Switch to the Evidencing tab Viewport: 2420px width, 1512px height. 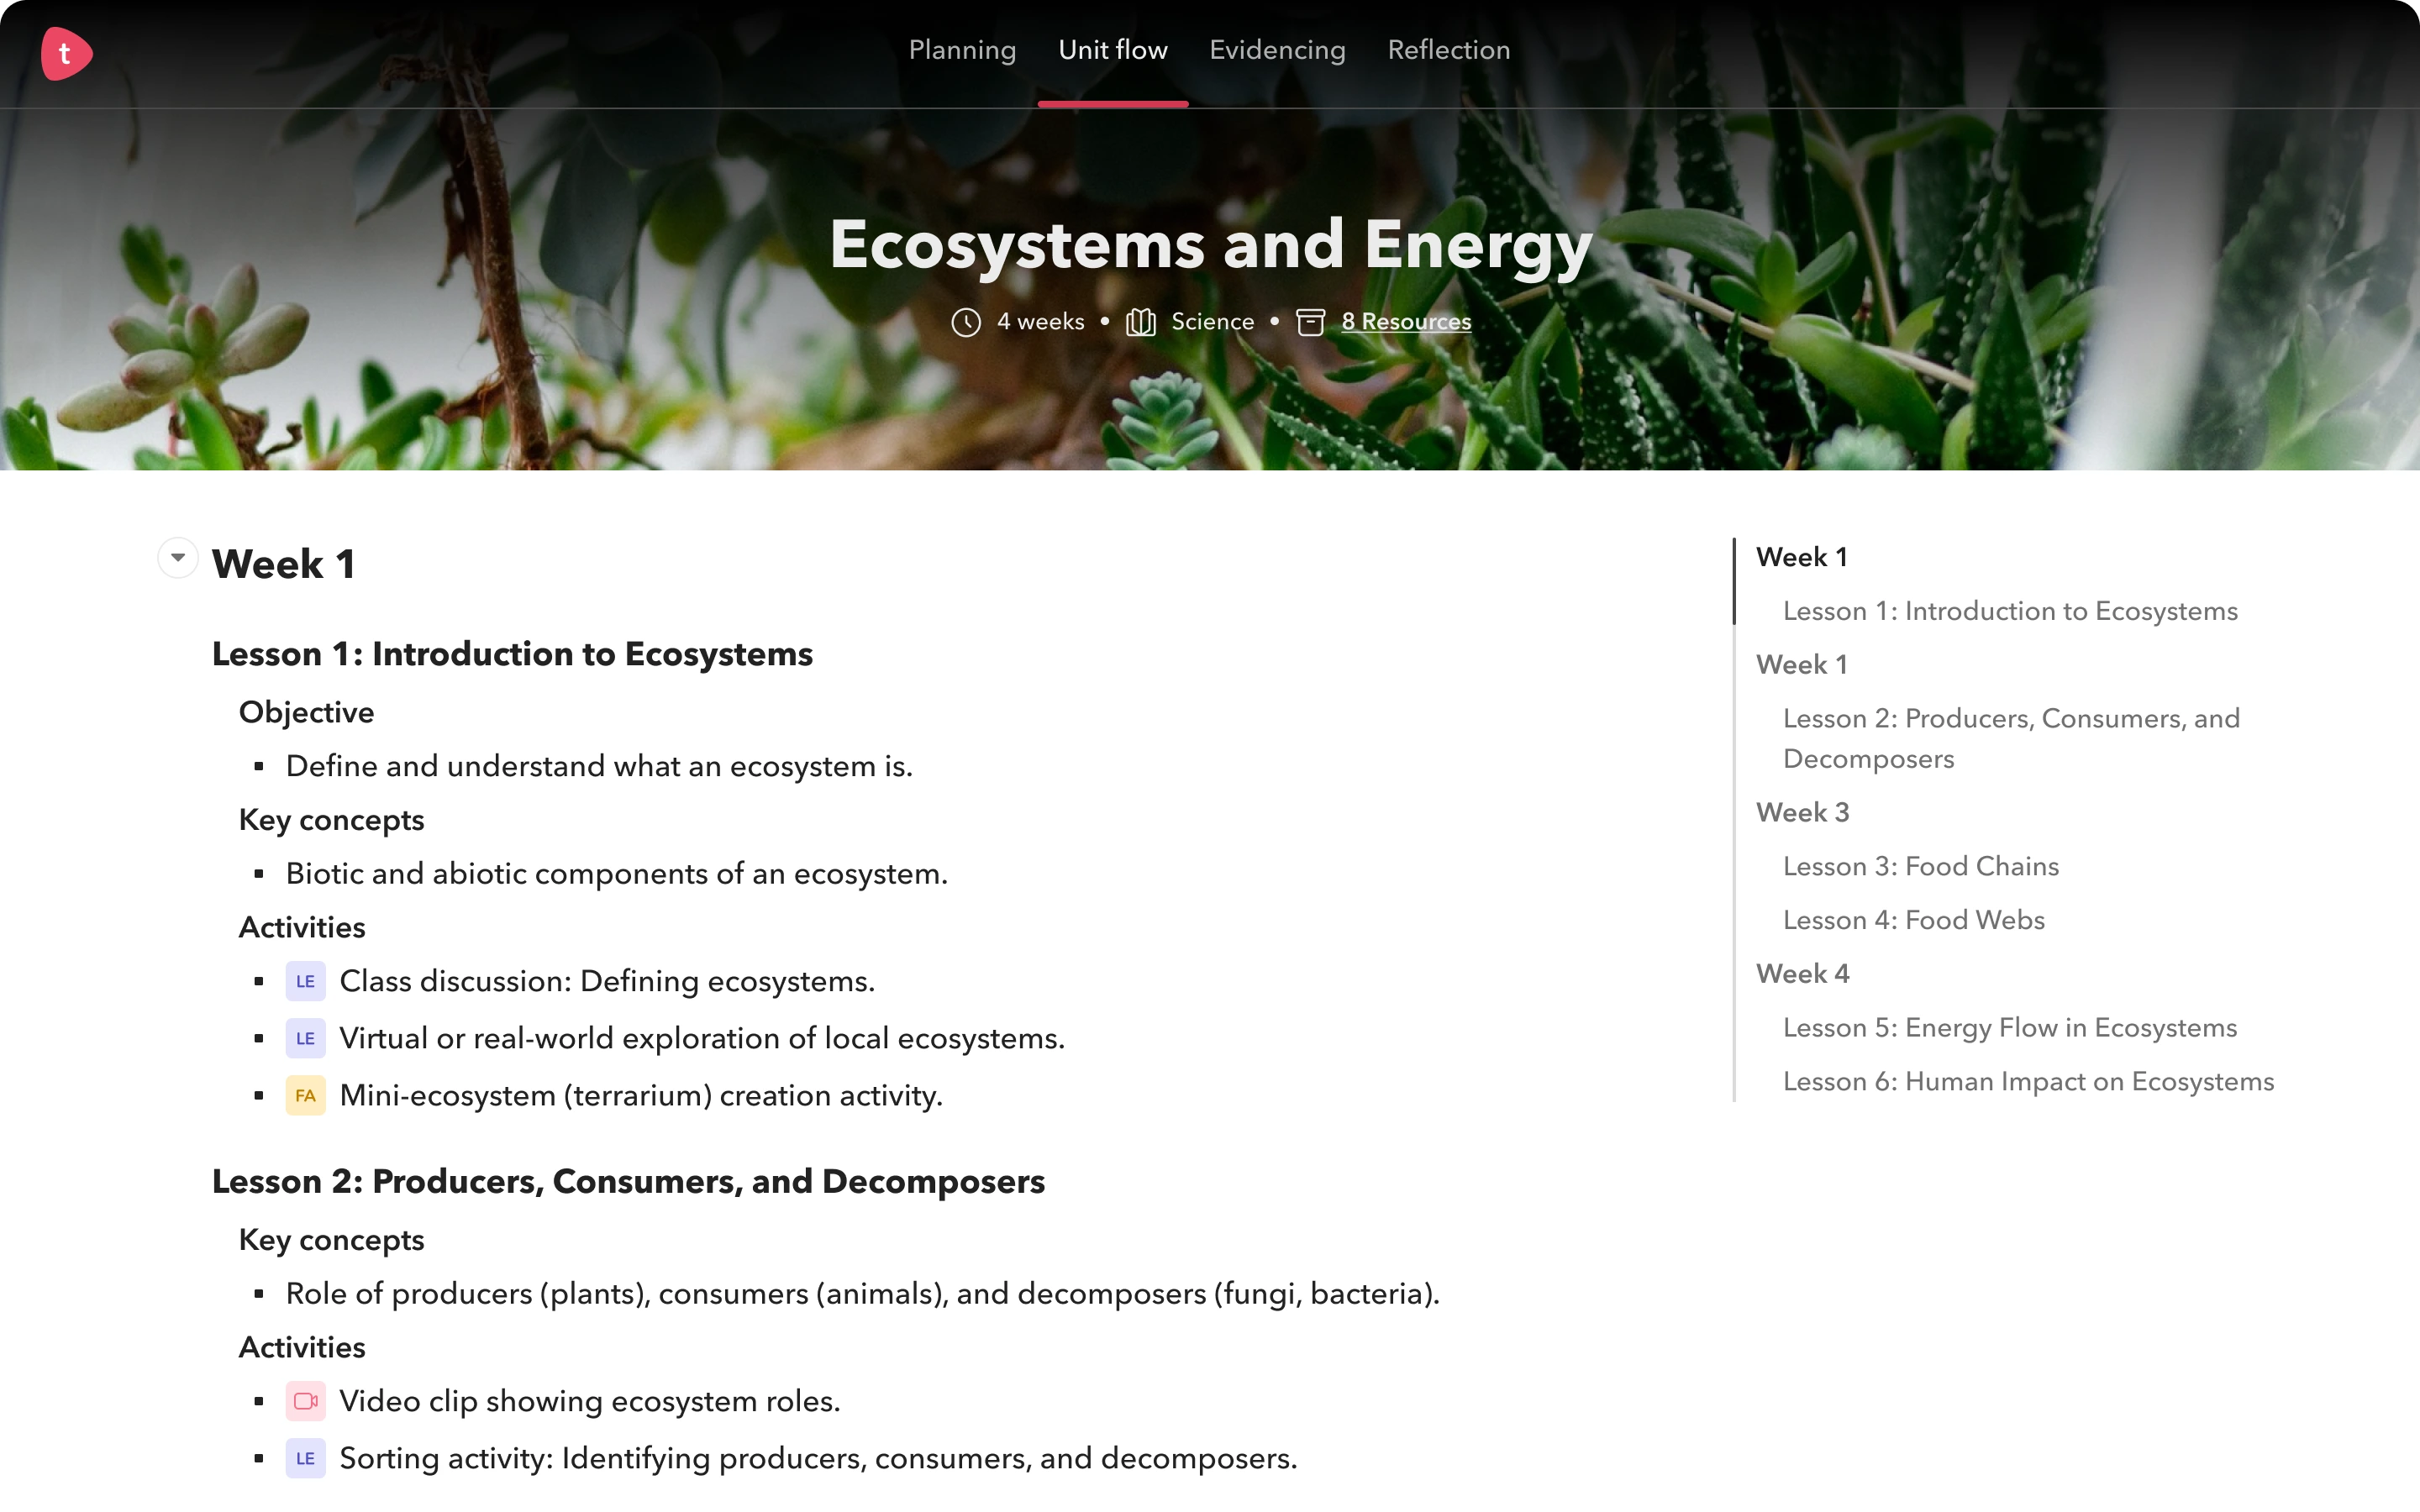(x=1279, y=49)
